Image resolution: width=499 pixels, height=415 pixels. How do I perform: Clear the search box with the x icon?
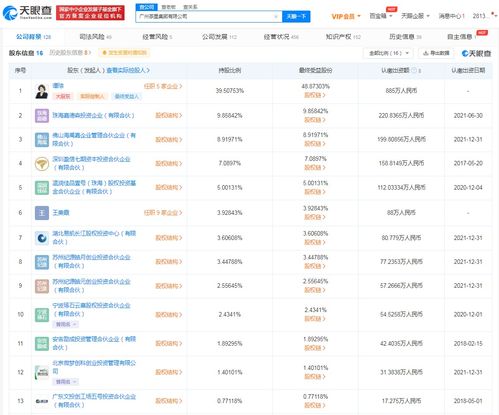pos(276,16)
